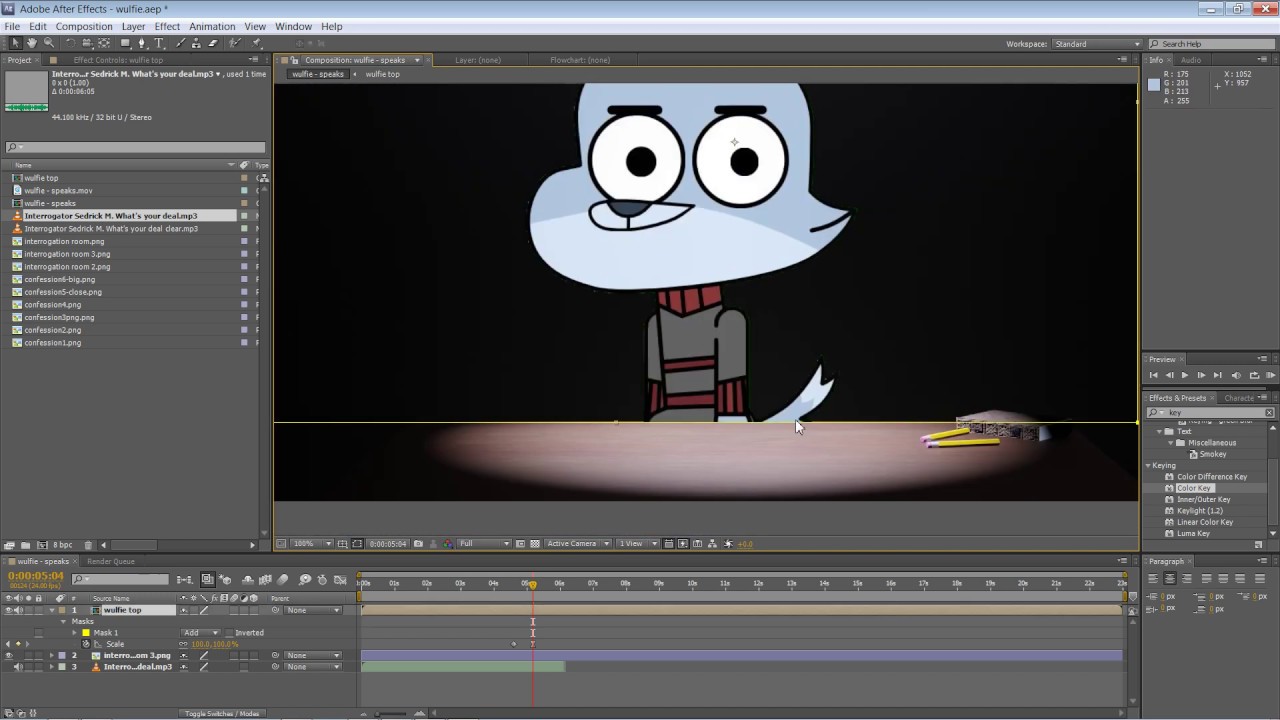Click the Toggle Switches / Modes button
The height and width of the screenshot is (720, 1280).
222,714
